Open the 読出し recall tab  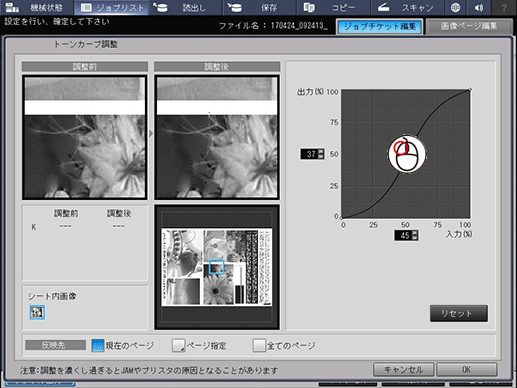(x=185, y=7)
